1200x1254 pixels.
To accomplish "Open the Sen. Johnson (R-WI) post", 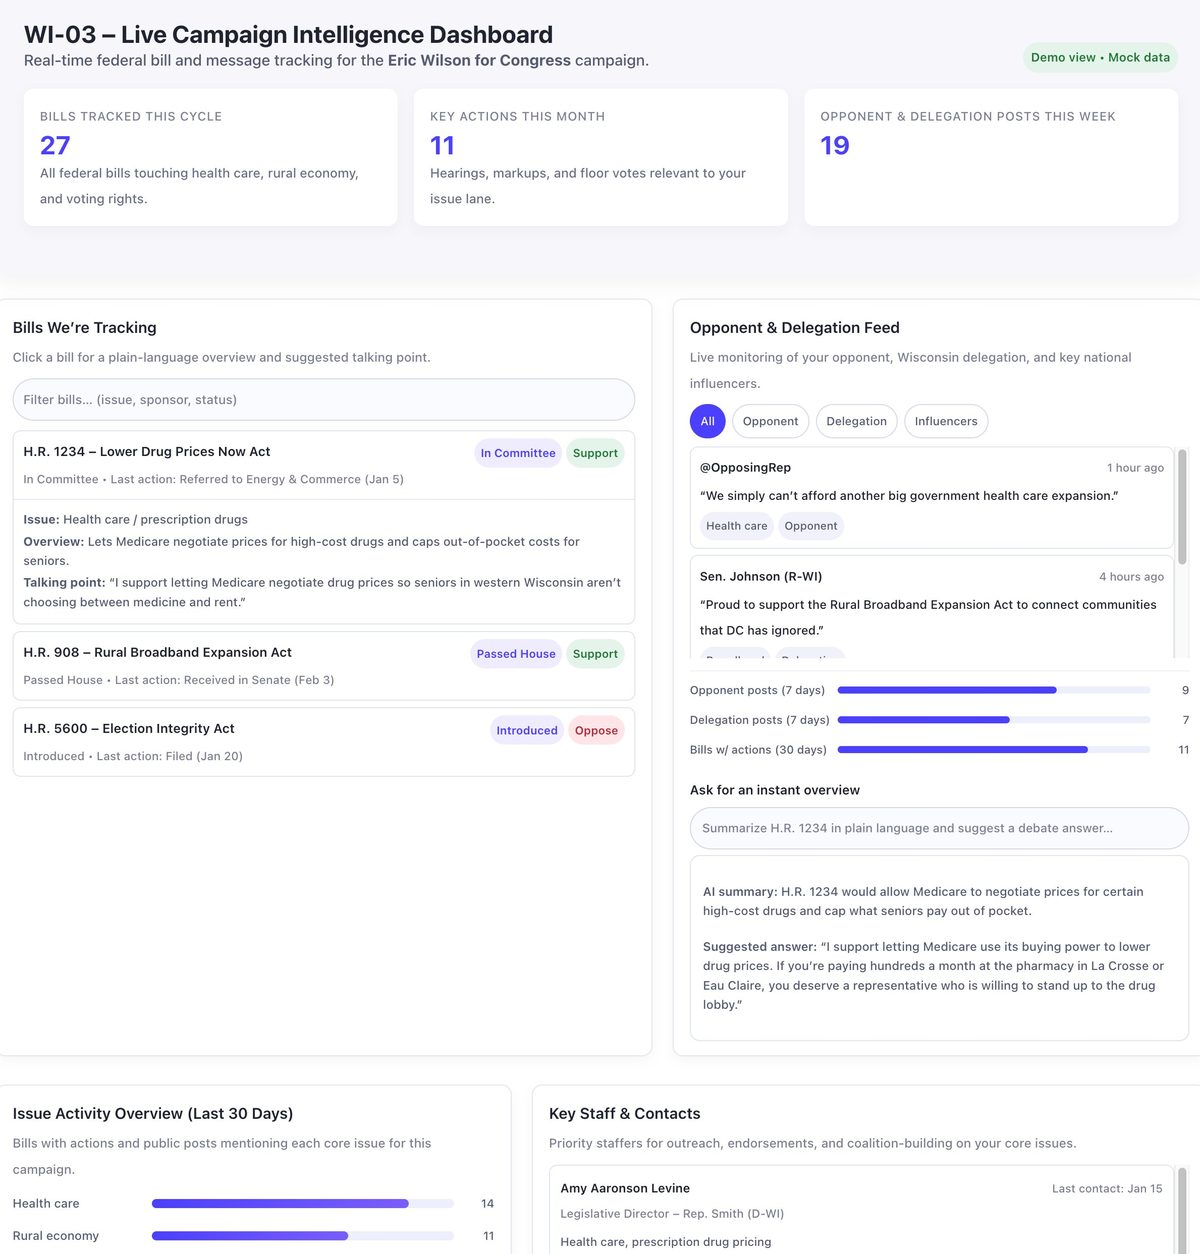I will click(932, 606).
